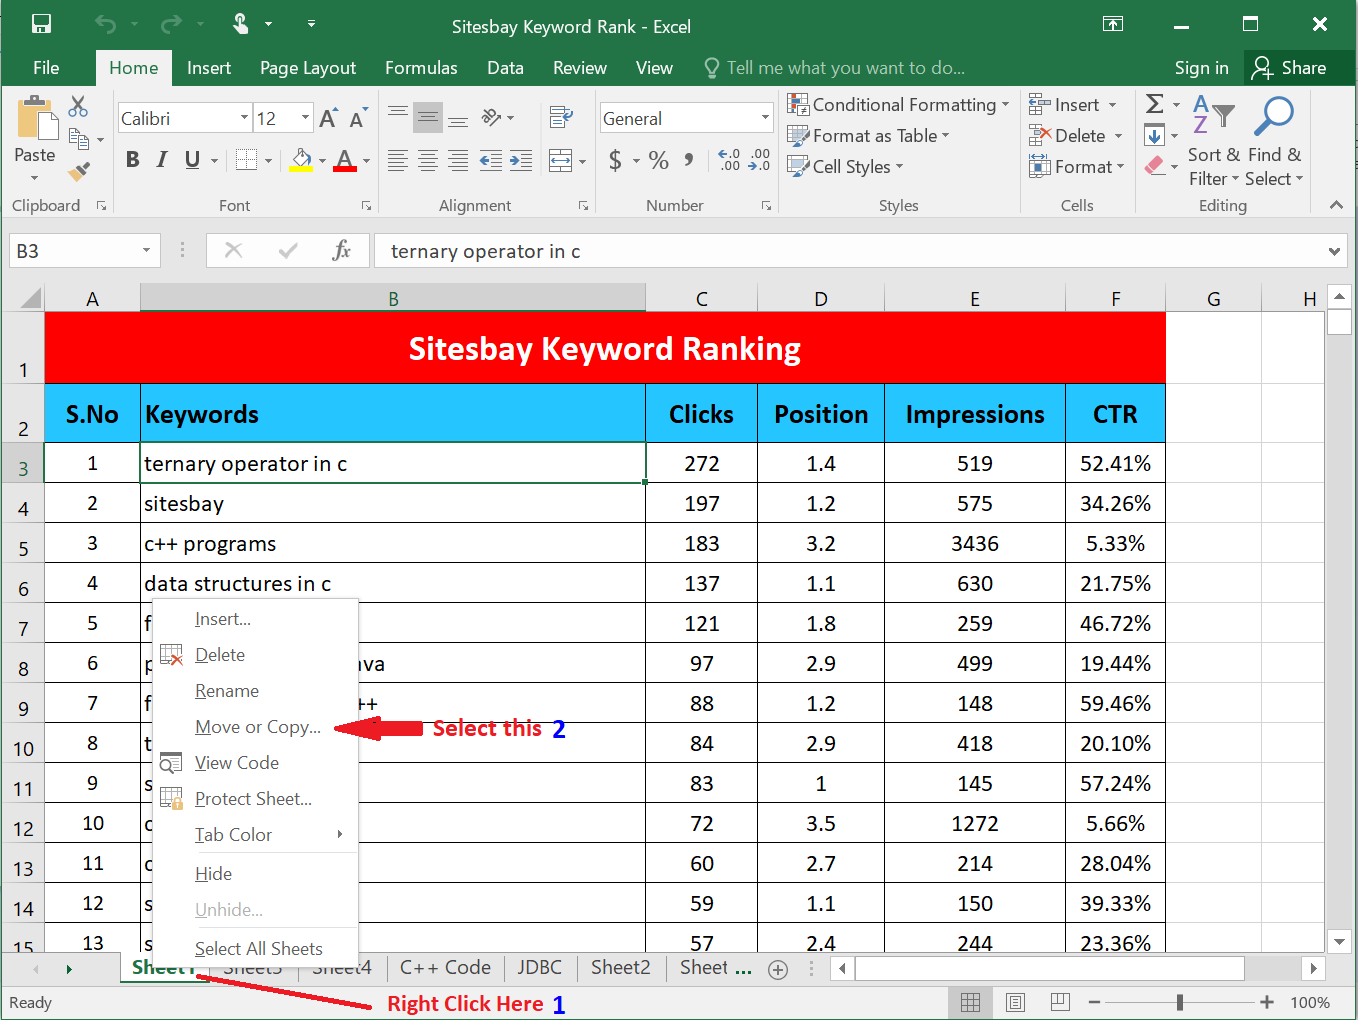The image size is (1358, 1020).
Task: Click the zoom slider handle
Action: (x=1180, y=1002)
